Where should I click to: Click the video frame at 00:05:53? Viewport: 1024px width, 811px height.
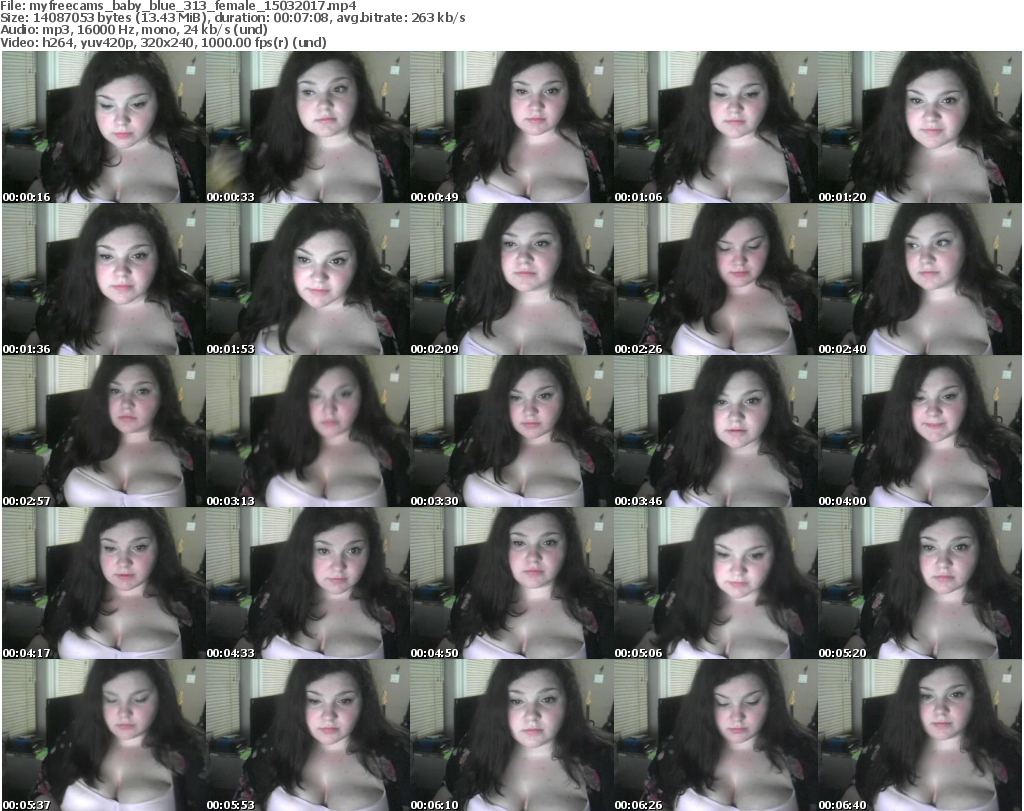point(308,735)
